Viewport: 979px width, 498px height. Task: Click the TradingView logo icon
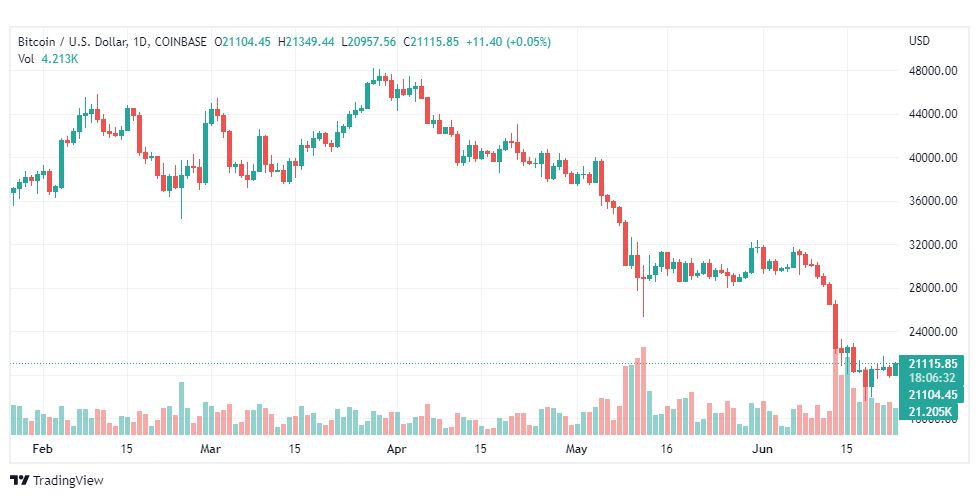[19, 481]
